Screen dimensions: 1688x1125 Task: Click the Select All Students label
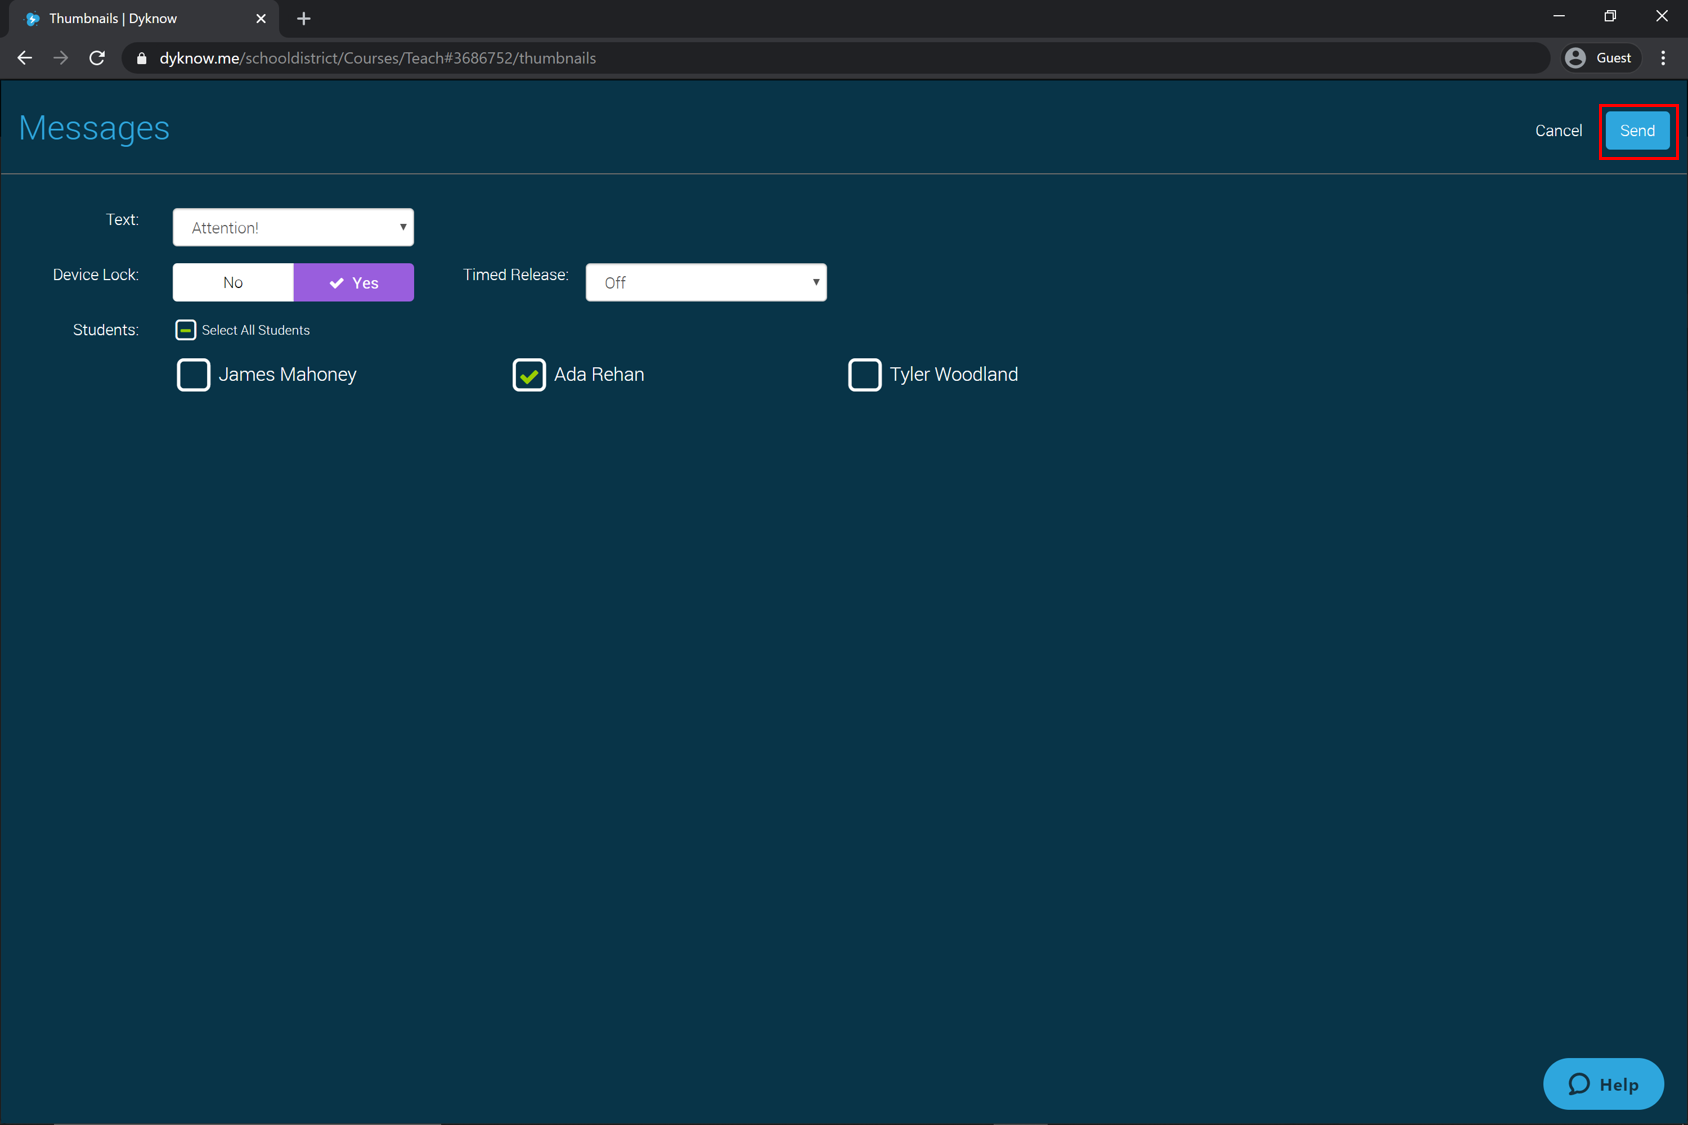(x=256, y=330)
